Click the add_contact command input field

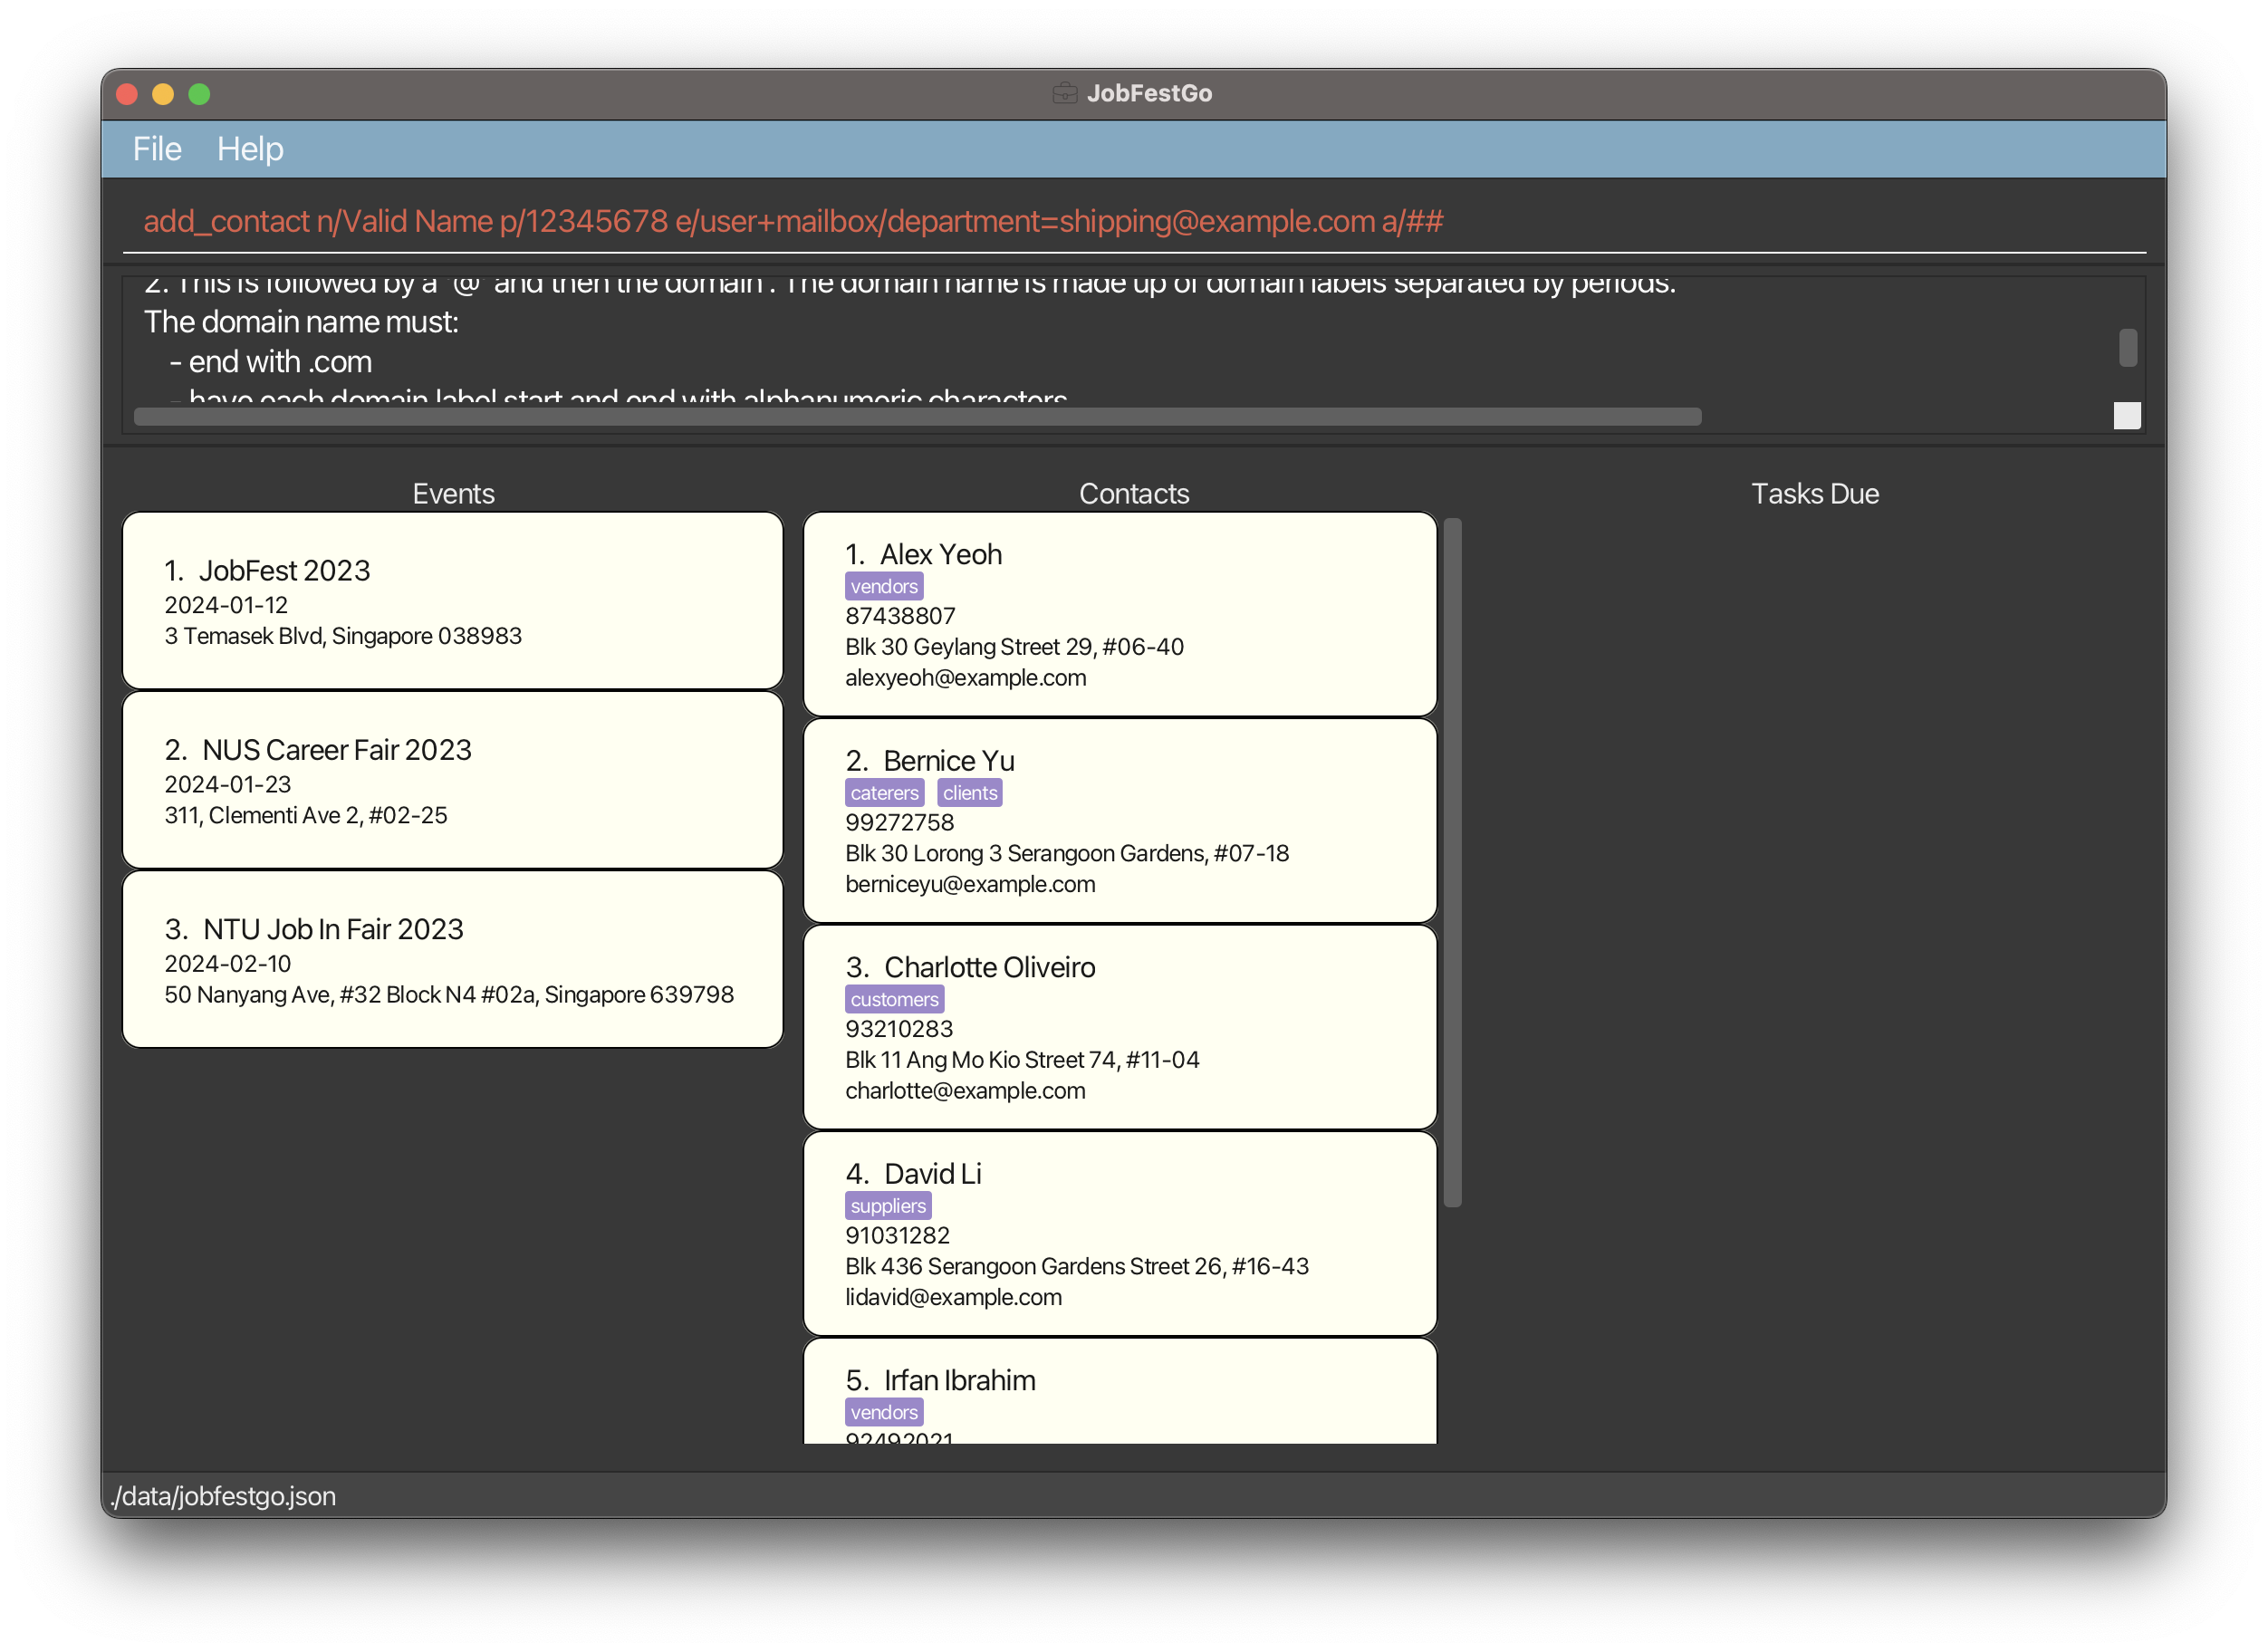point(1132,221)
